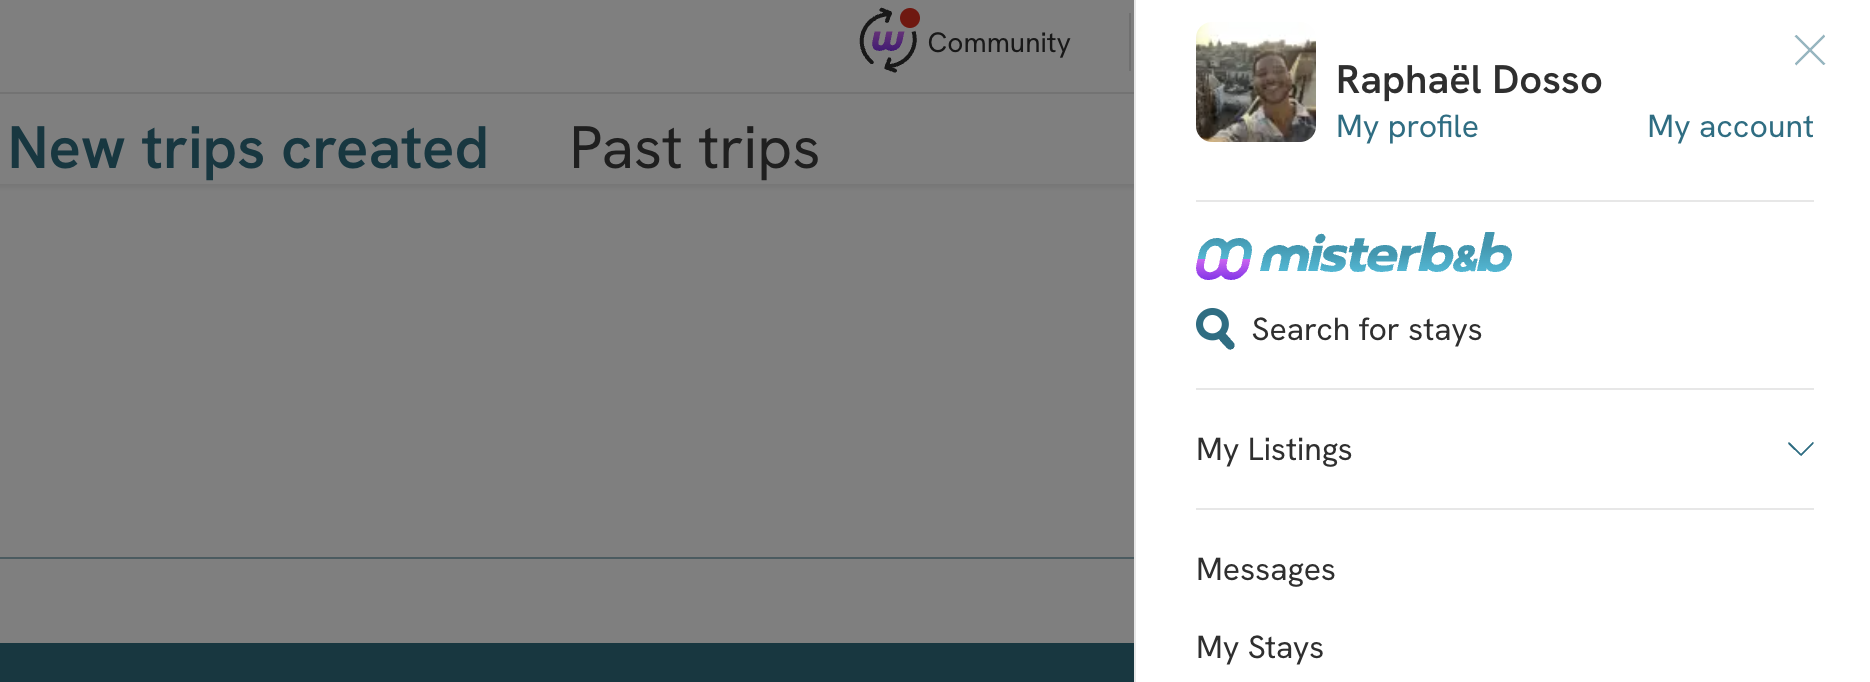Image resolution: width=1870 pixels, height=682 pixels.
Task: Click the Community text label
Action: (998, 43)
